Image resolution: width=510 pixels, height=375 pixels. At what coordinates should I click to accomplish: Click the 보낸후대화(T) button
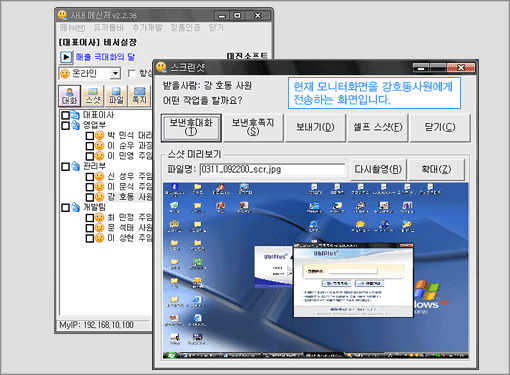point(191,128)
